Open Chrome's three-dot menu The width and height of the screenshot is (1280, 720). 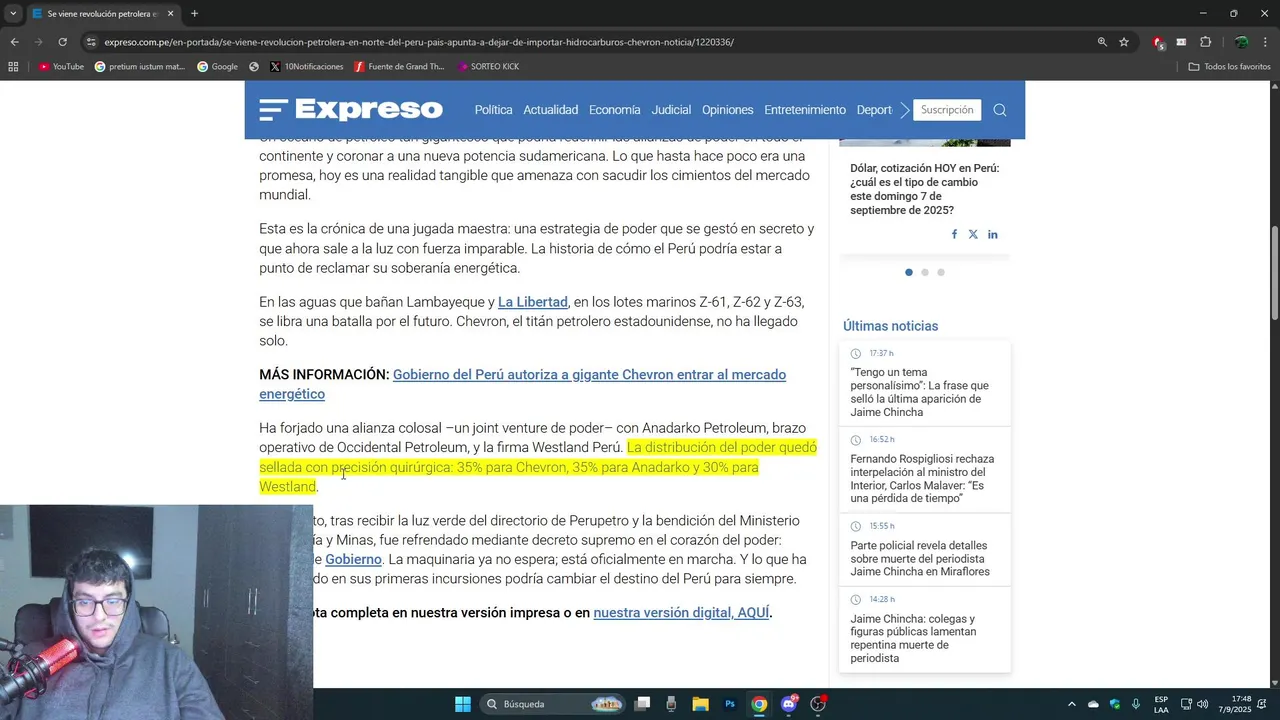[1266, 42]
